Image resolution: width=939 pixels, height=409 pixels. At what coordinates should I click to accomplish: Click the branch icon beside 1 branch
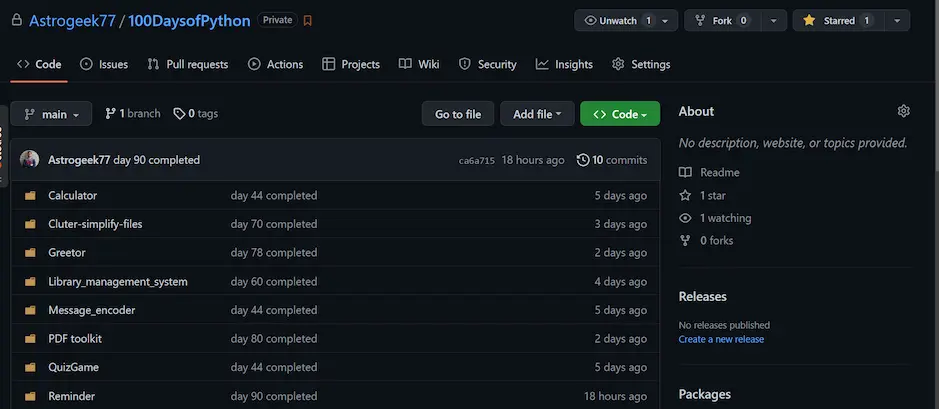click(110, 113)
